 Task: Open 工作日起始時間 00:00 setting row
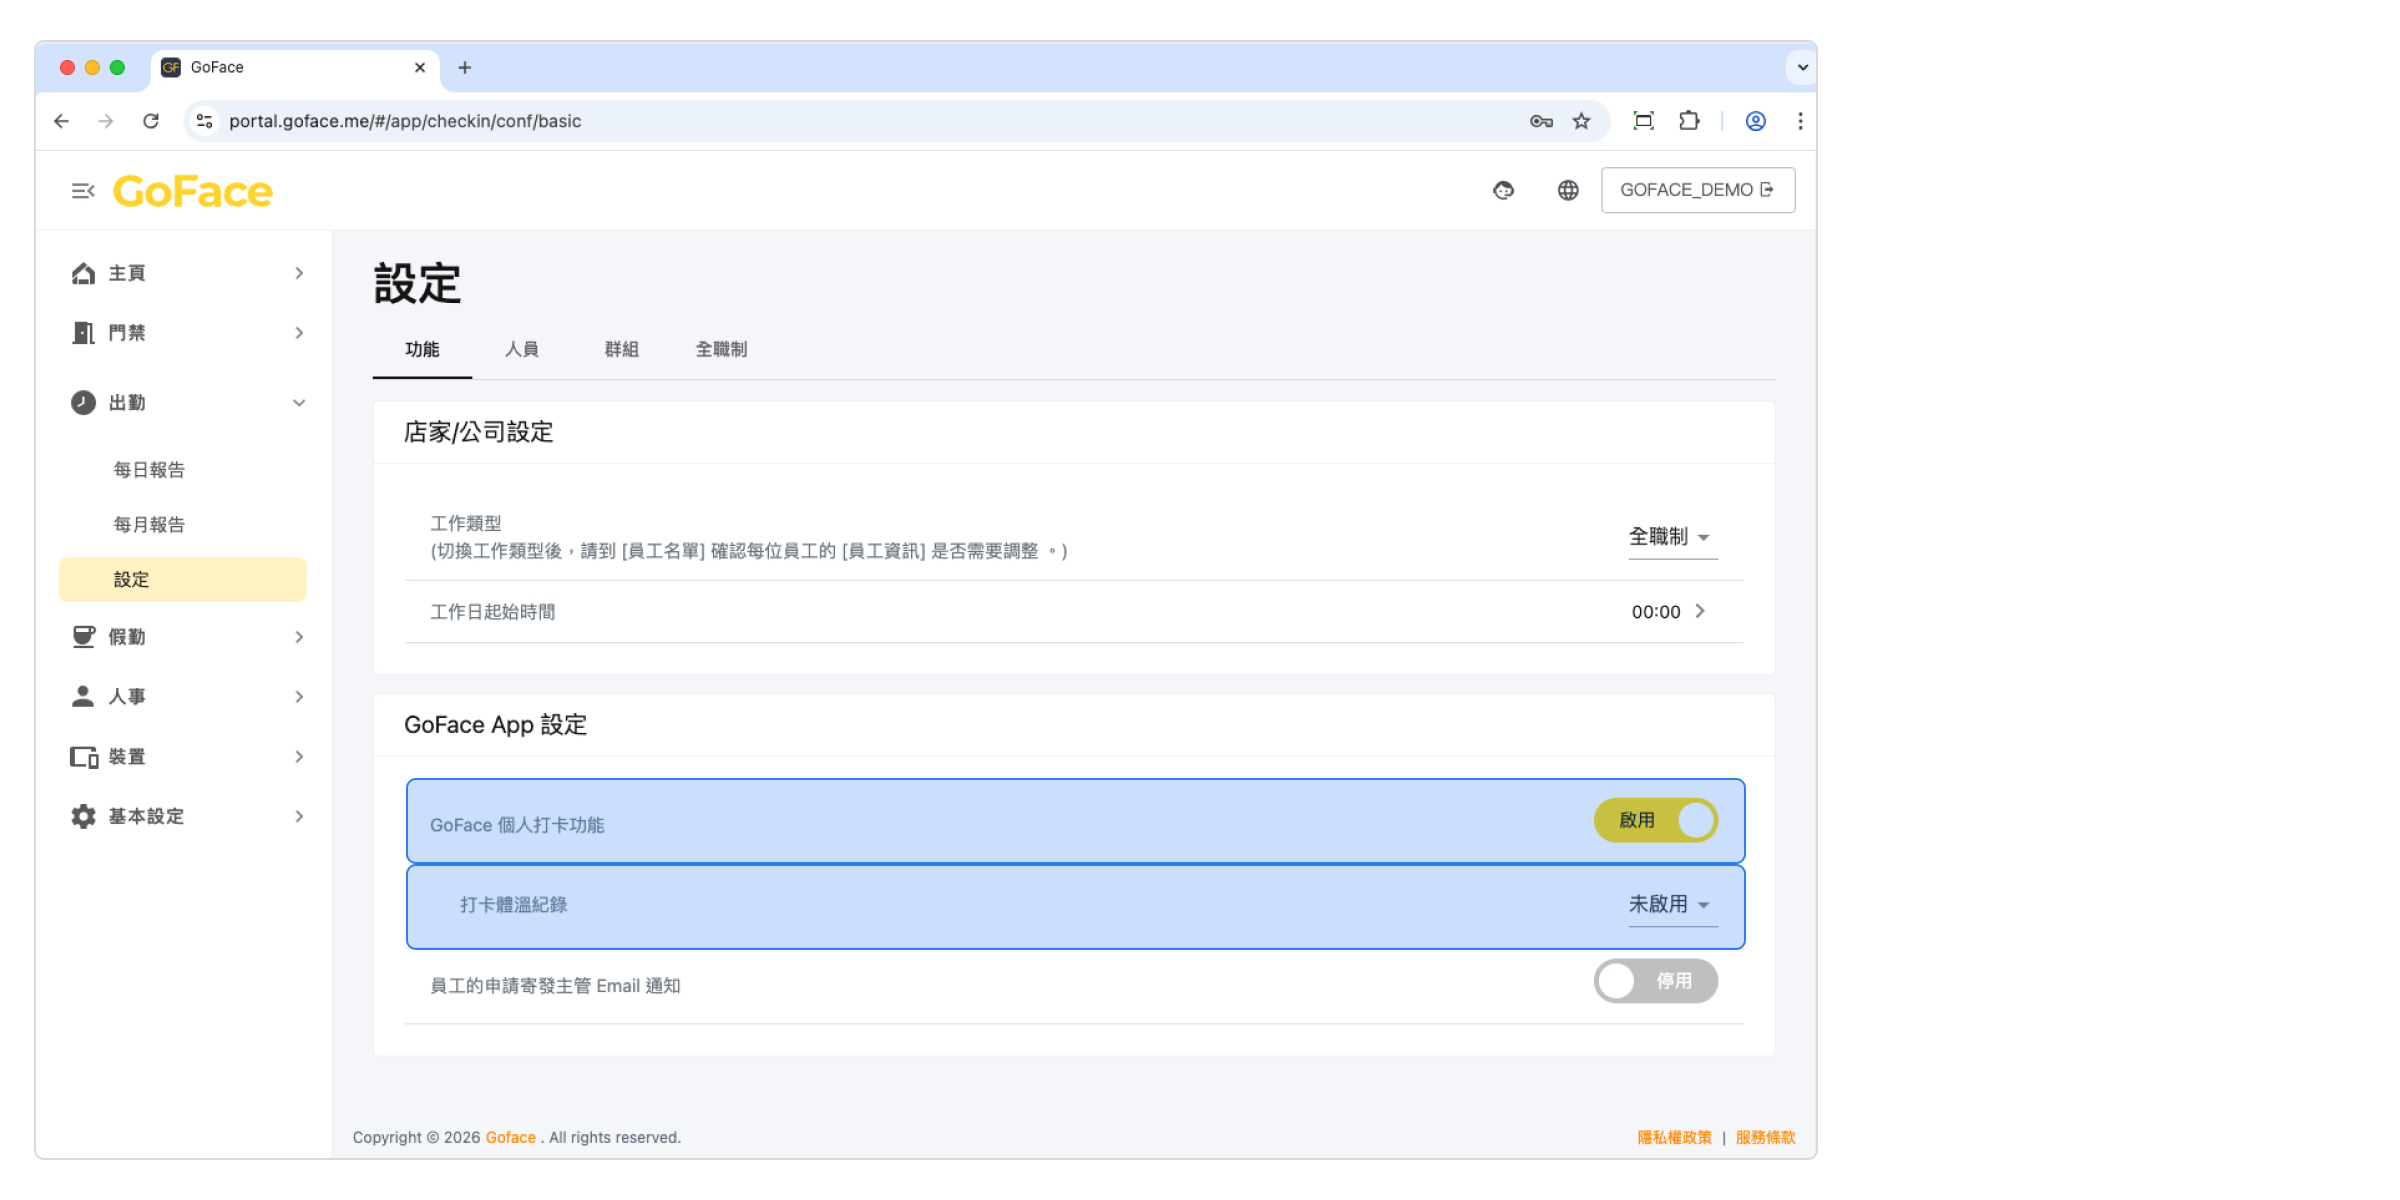coord(1668,612)
